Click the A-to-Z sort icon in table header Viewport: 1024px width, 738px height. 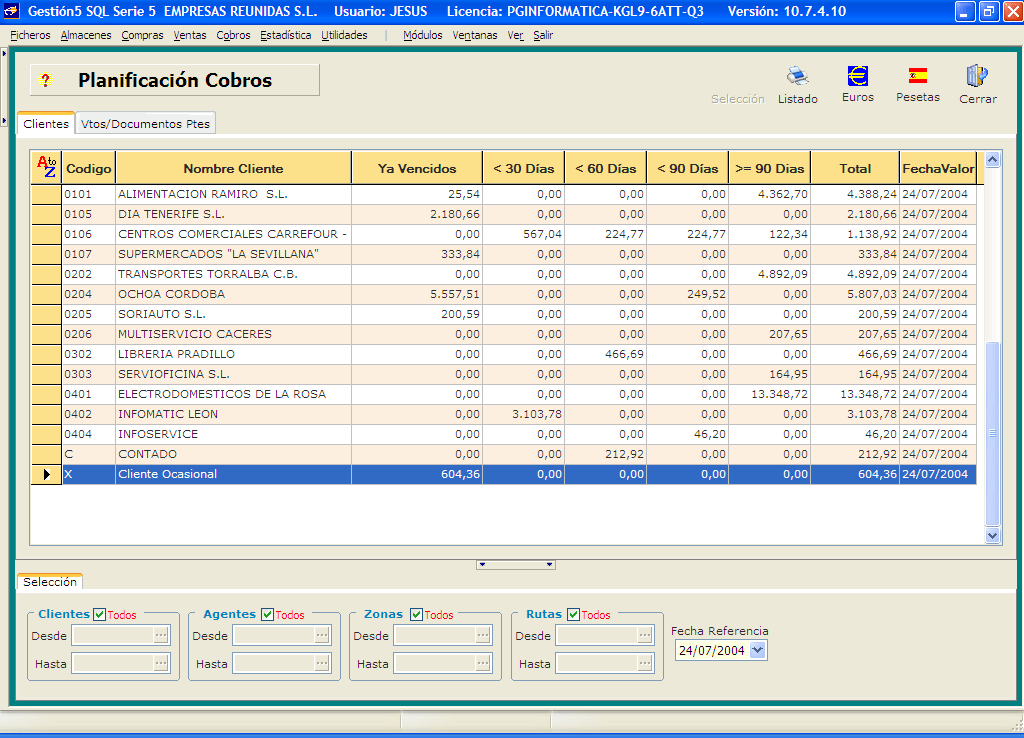[x=46, y=167]
